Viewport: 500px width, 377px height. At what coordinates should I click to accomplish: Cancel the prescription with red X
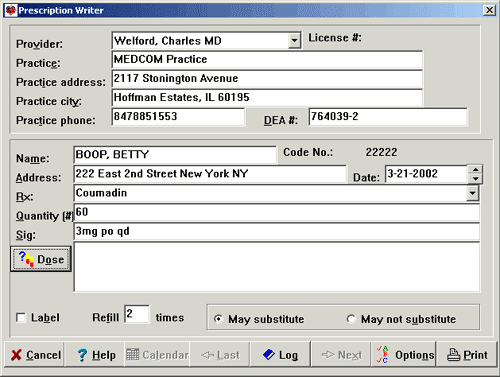coord(34,355)
